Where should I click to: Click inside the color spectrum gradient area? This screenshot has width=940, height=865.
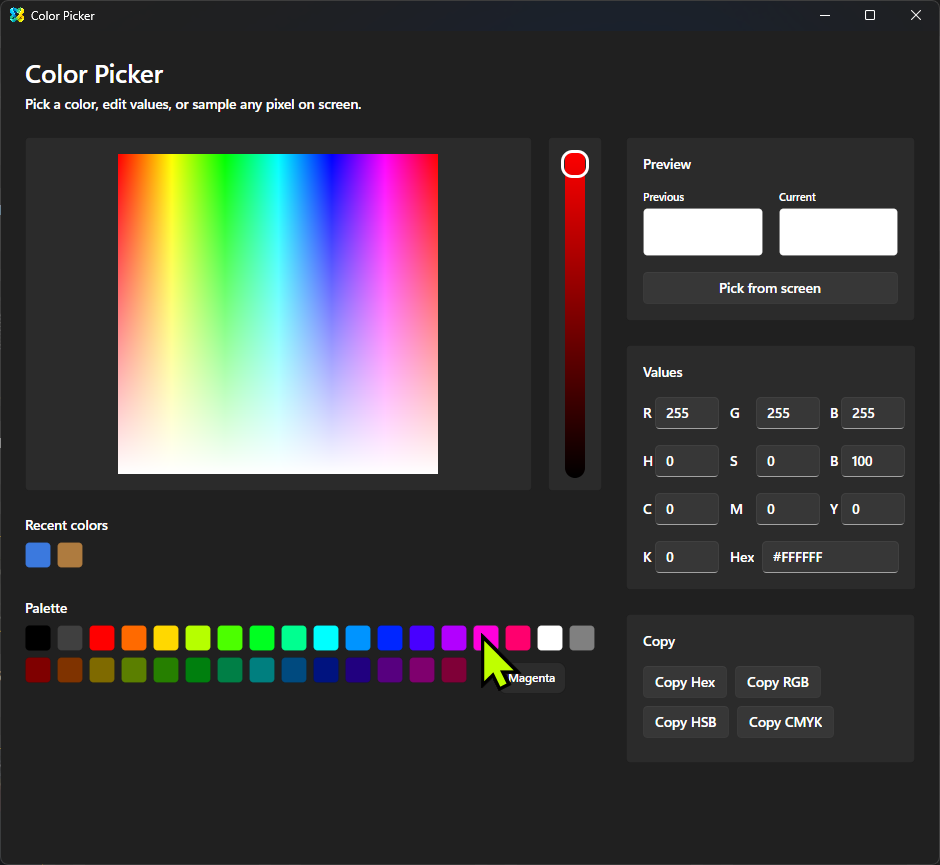click(x=278, y=314)
